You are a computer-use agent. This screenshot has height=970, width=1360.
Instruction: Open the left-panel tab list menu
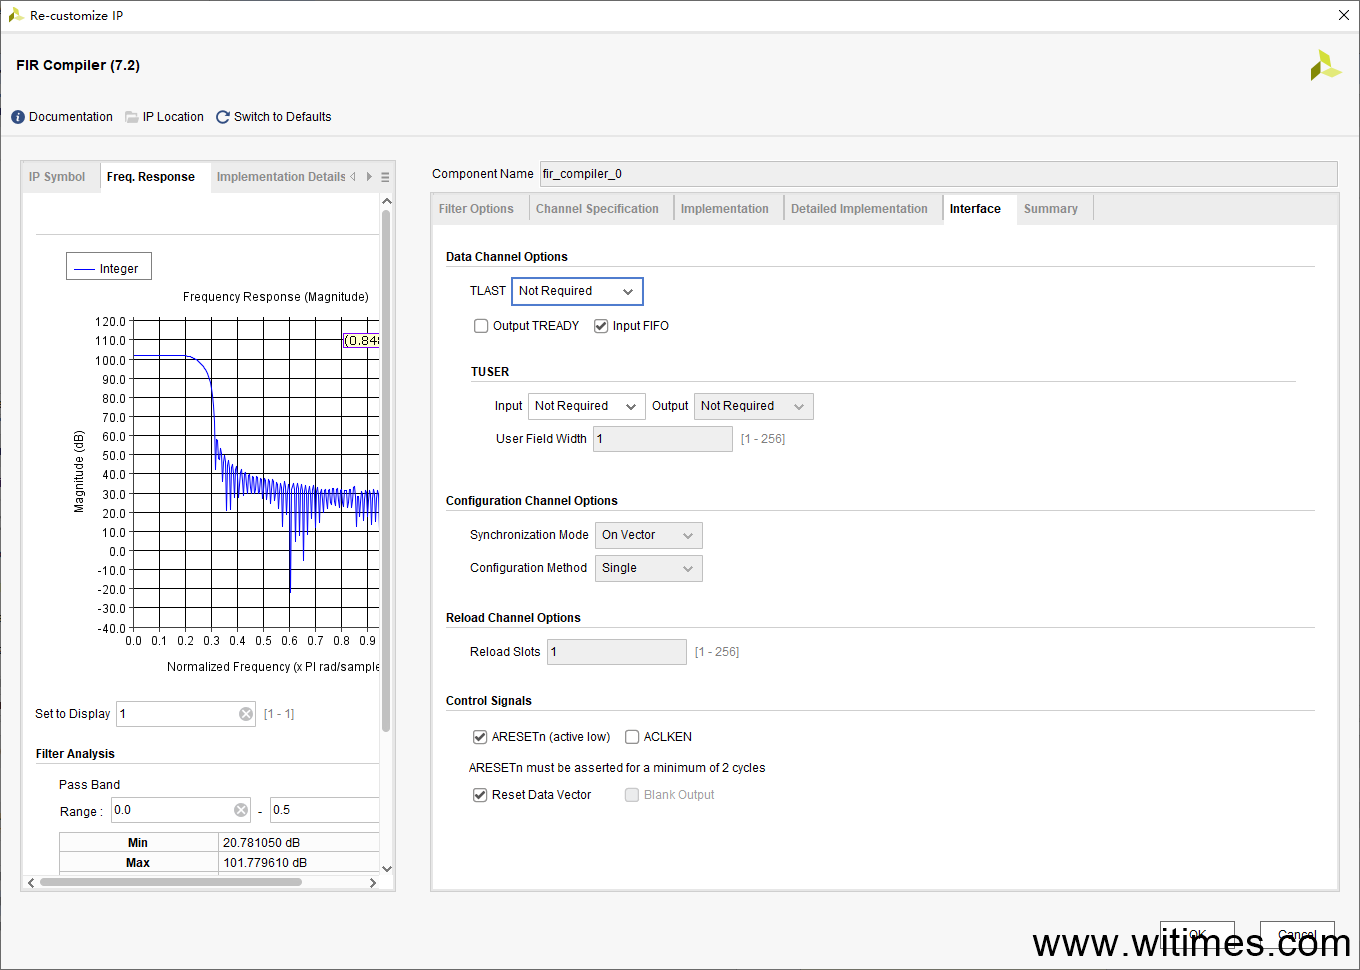click(x=385, y=177)
